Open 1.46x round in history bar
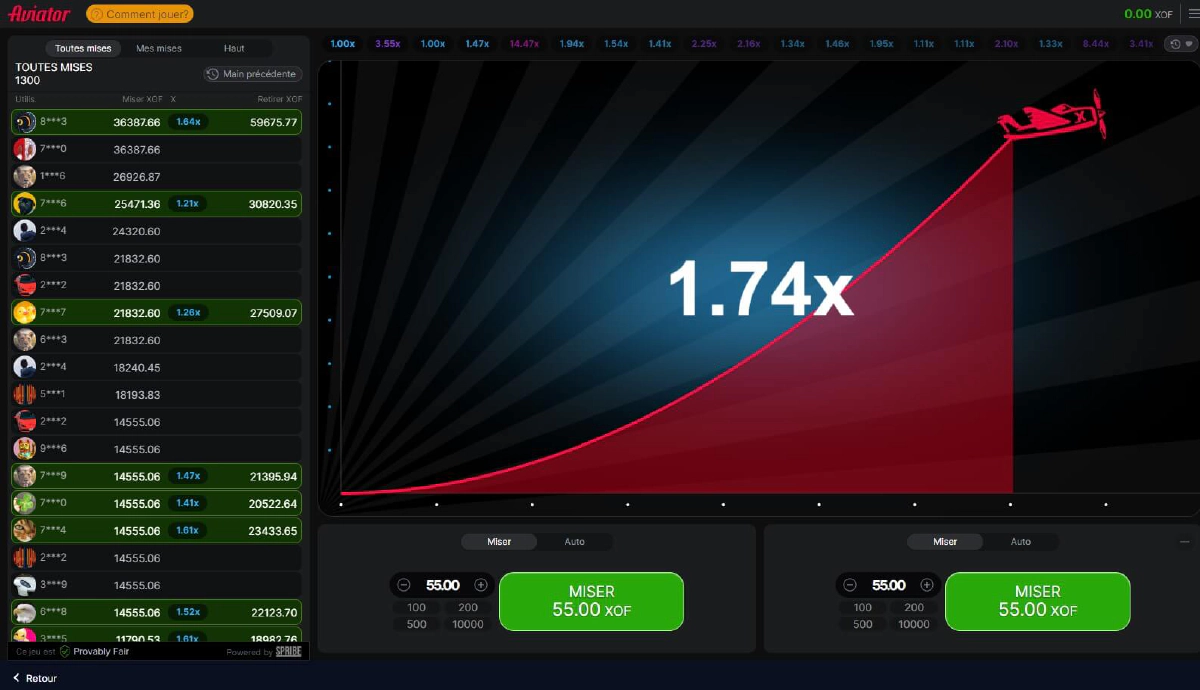 point(837,44)
